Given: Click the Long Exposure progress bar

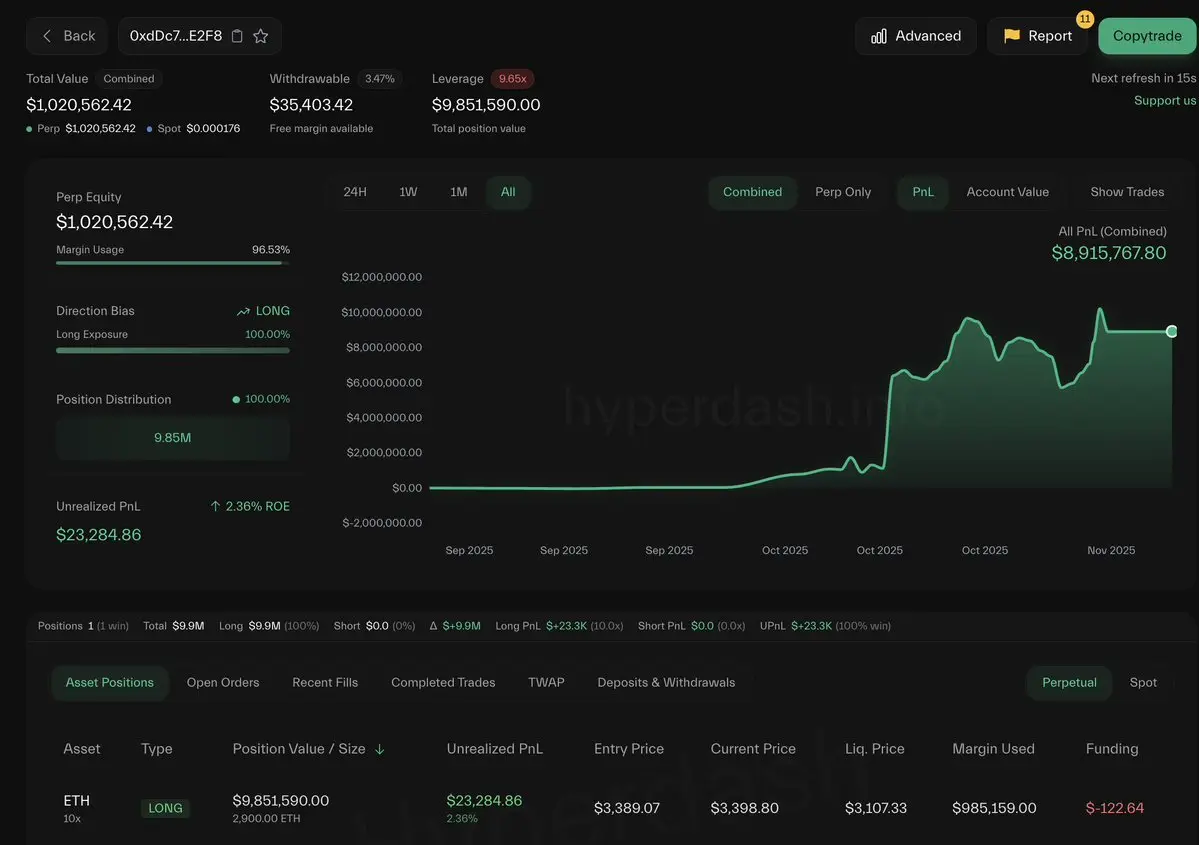Looking at the screenshot, I should 173,350.
